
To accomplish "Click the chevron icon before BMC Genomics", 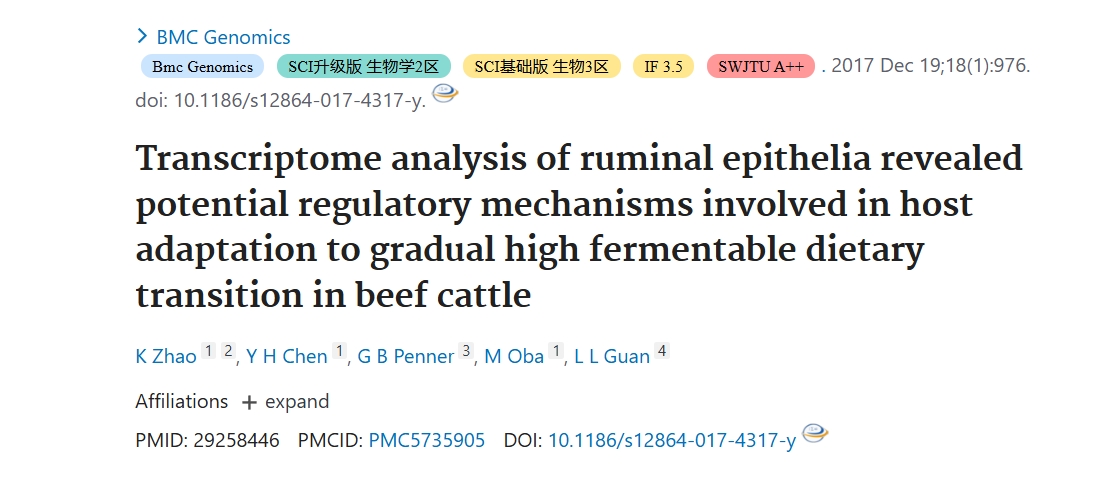I will [142, 36].
